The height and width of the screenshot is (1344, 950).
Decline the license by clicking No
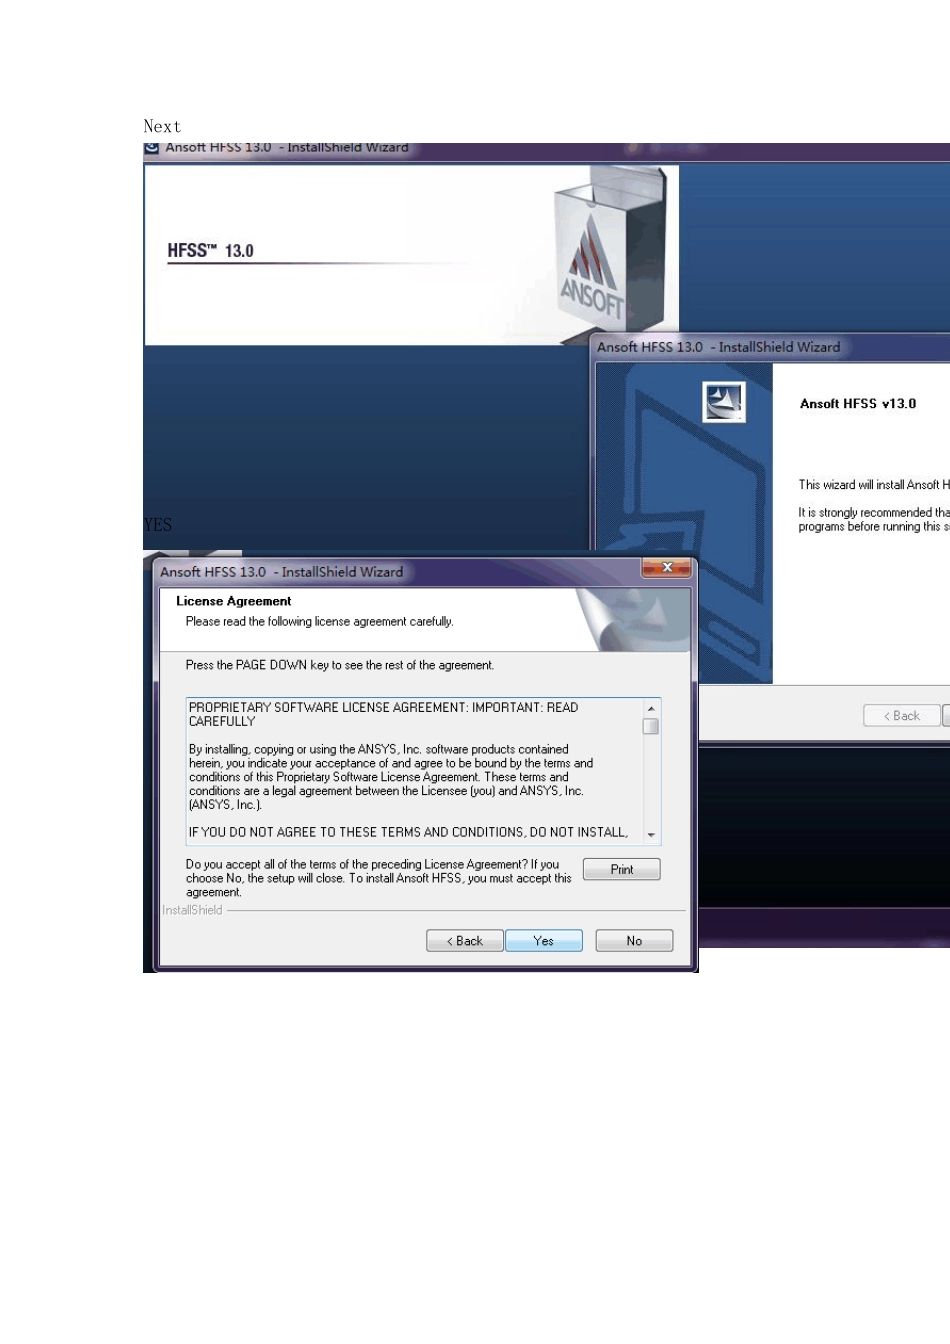point(634,941)
